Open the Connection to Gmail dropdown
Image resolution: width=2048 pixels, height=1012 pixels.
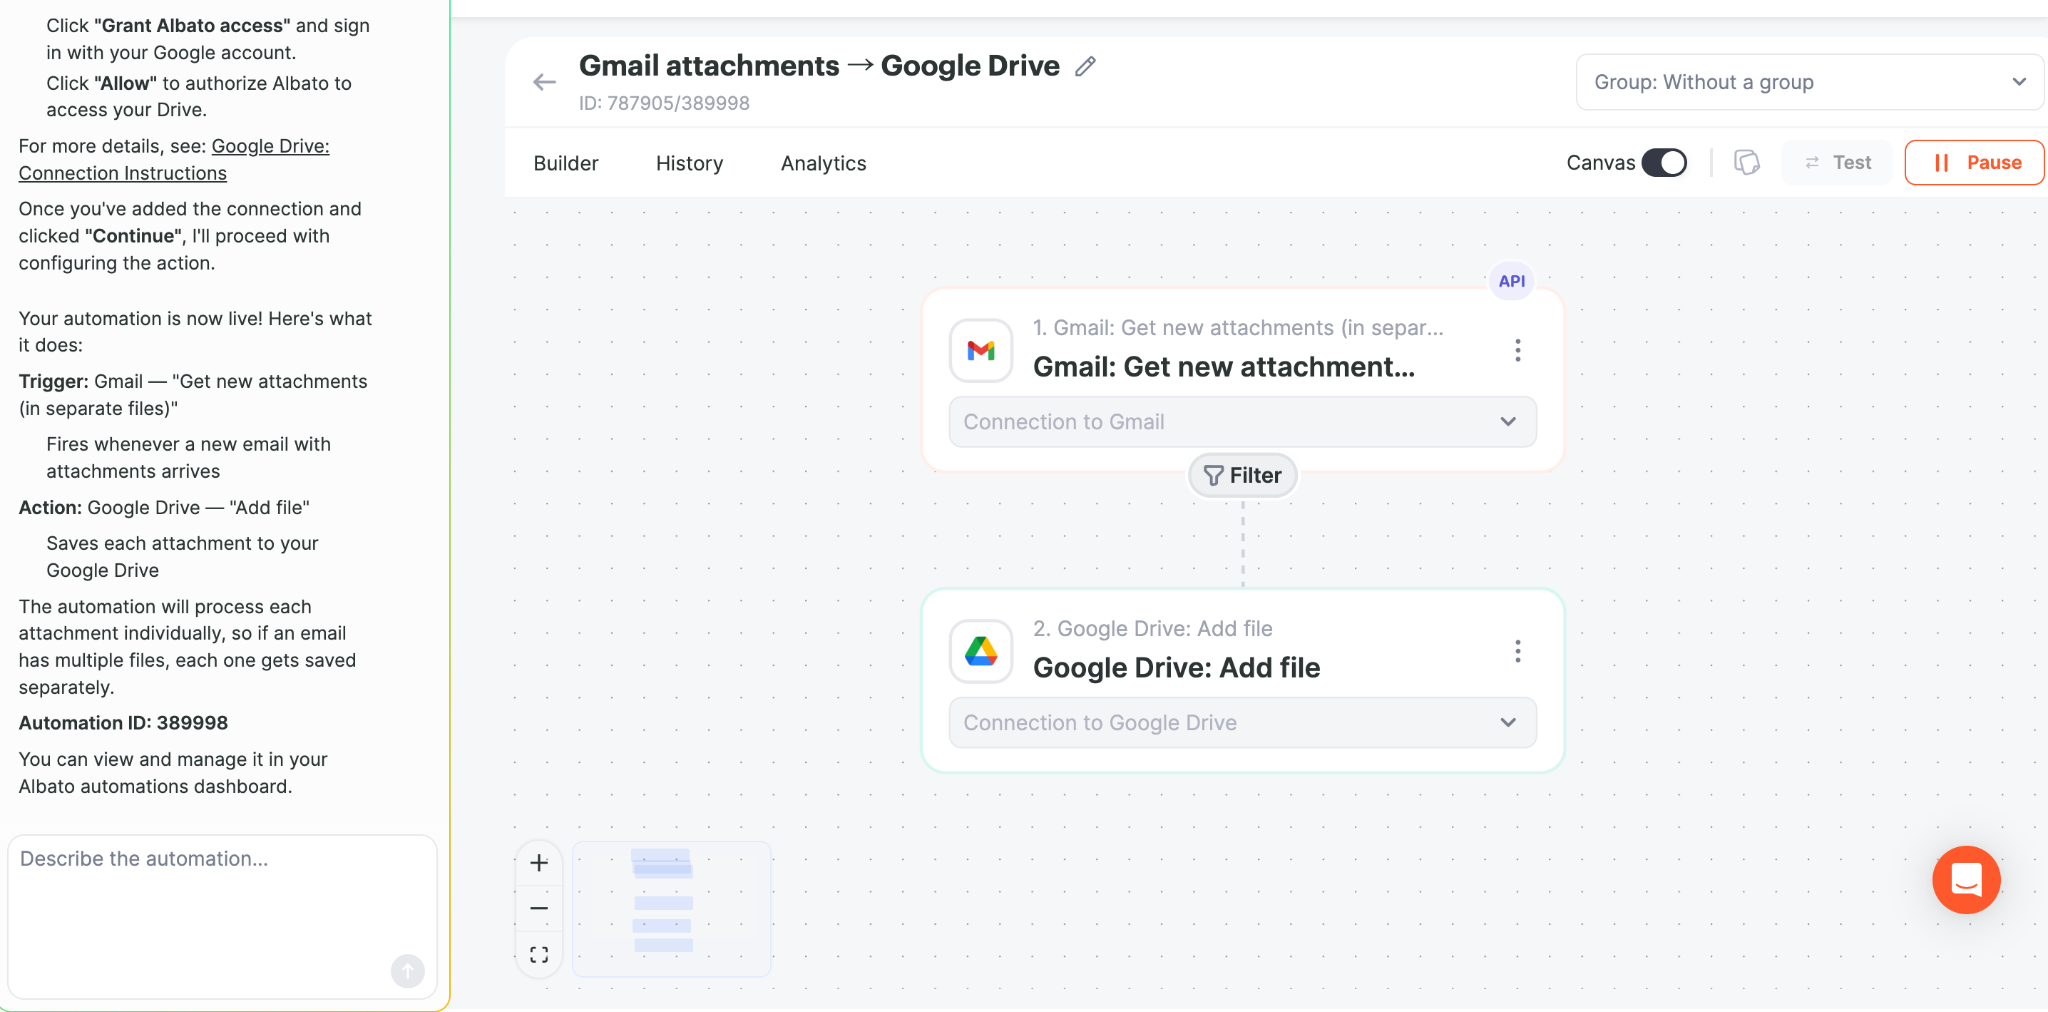pyautogui.click(x=1242, y=422)
